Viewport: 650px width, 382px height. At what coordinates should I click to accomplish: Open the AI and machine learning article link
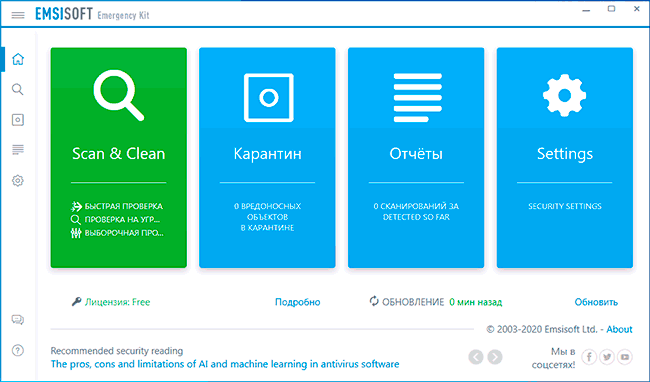pos(225,364)
